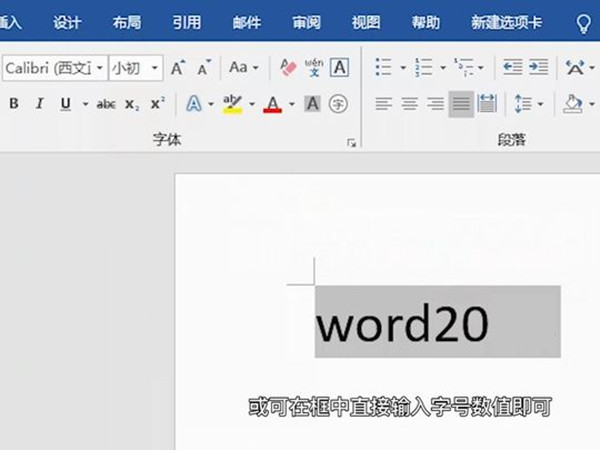The height and width of the screenshot is (450, 600).
Task: Click the grow font size icon
Action: coord(178,68)
